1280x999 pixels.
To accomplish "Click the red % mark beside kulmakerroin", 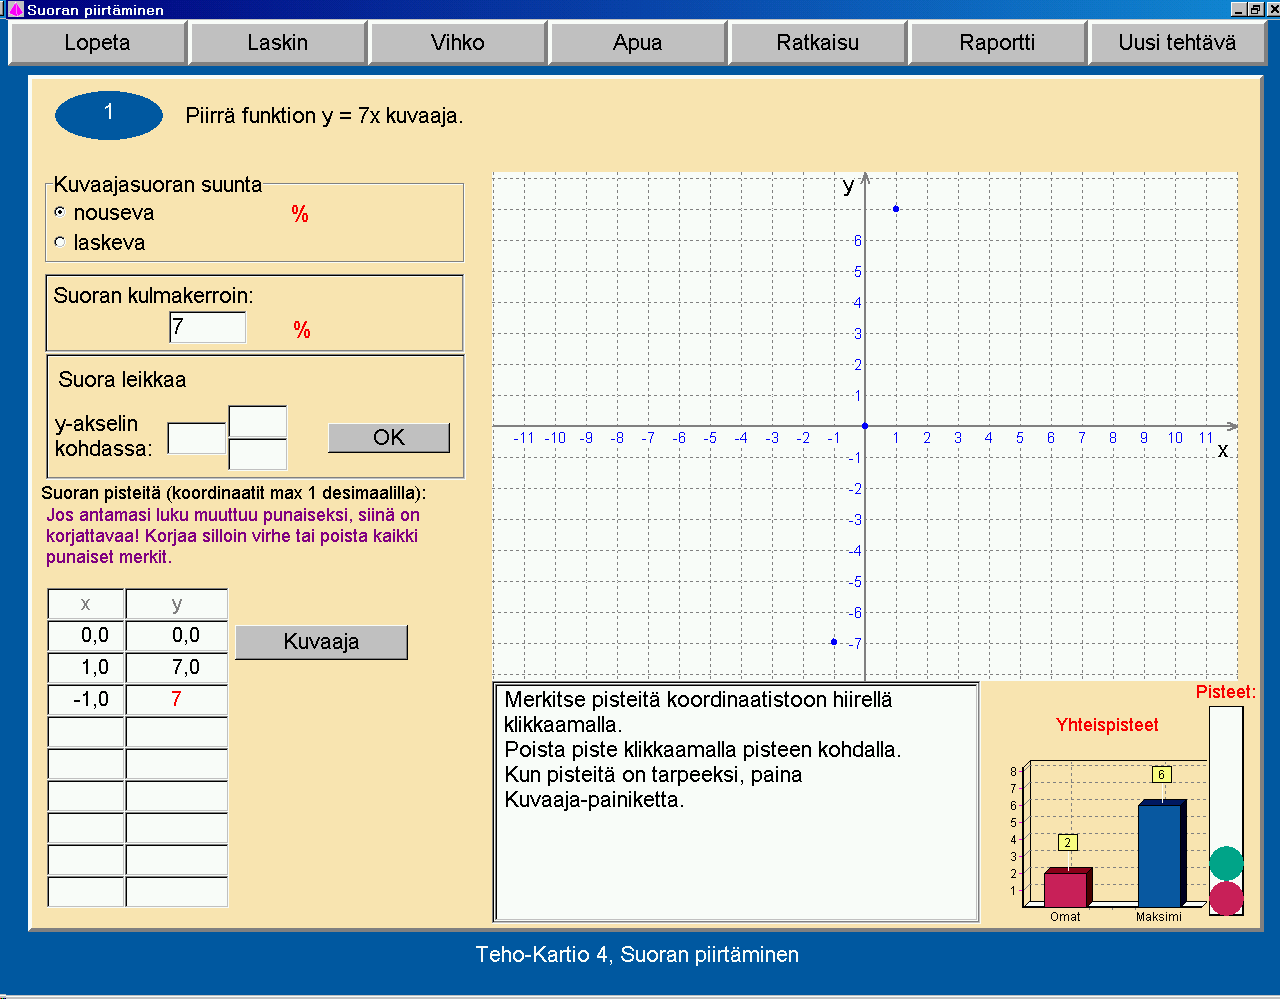I will (302, 330).
